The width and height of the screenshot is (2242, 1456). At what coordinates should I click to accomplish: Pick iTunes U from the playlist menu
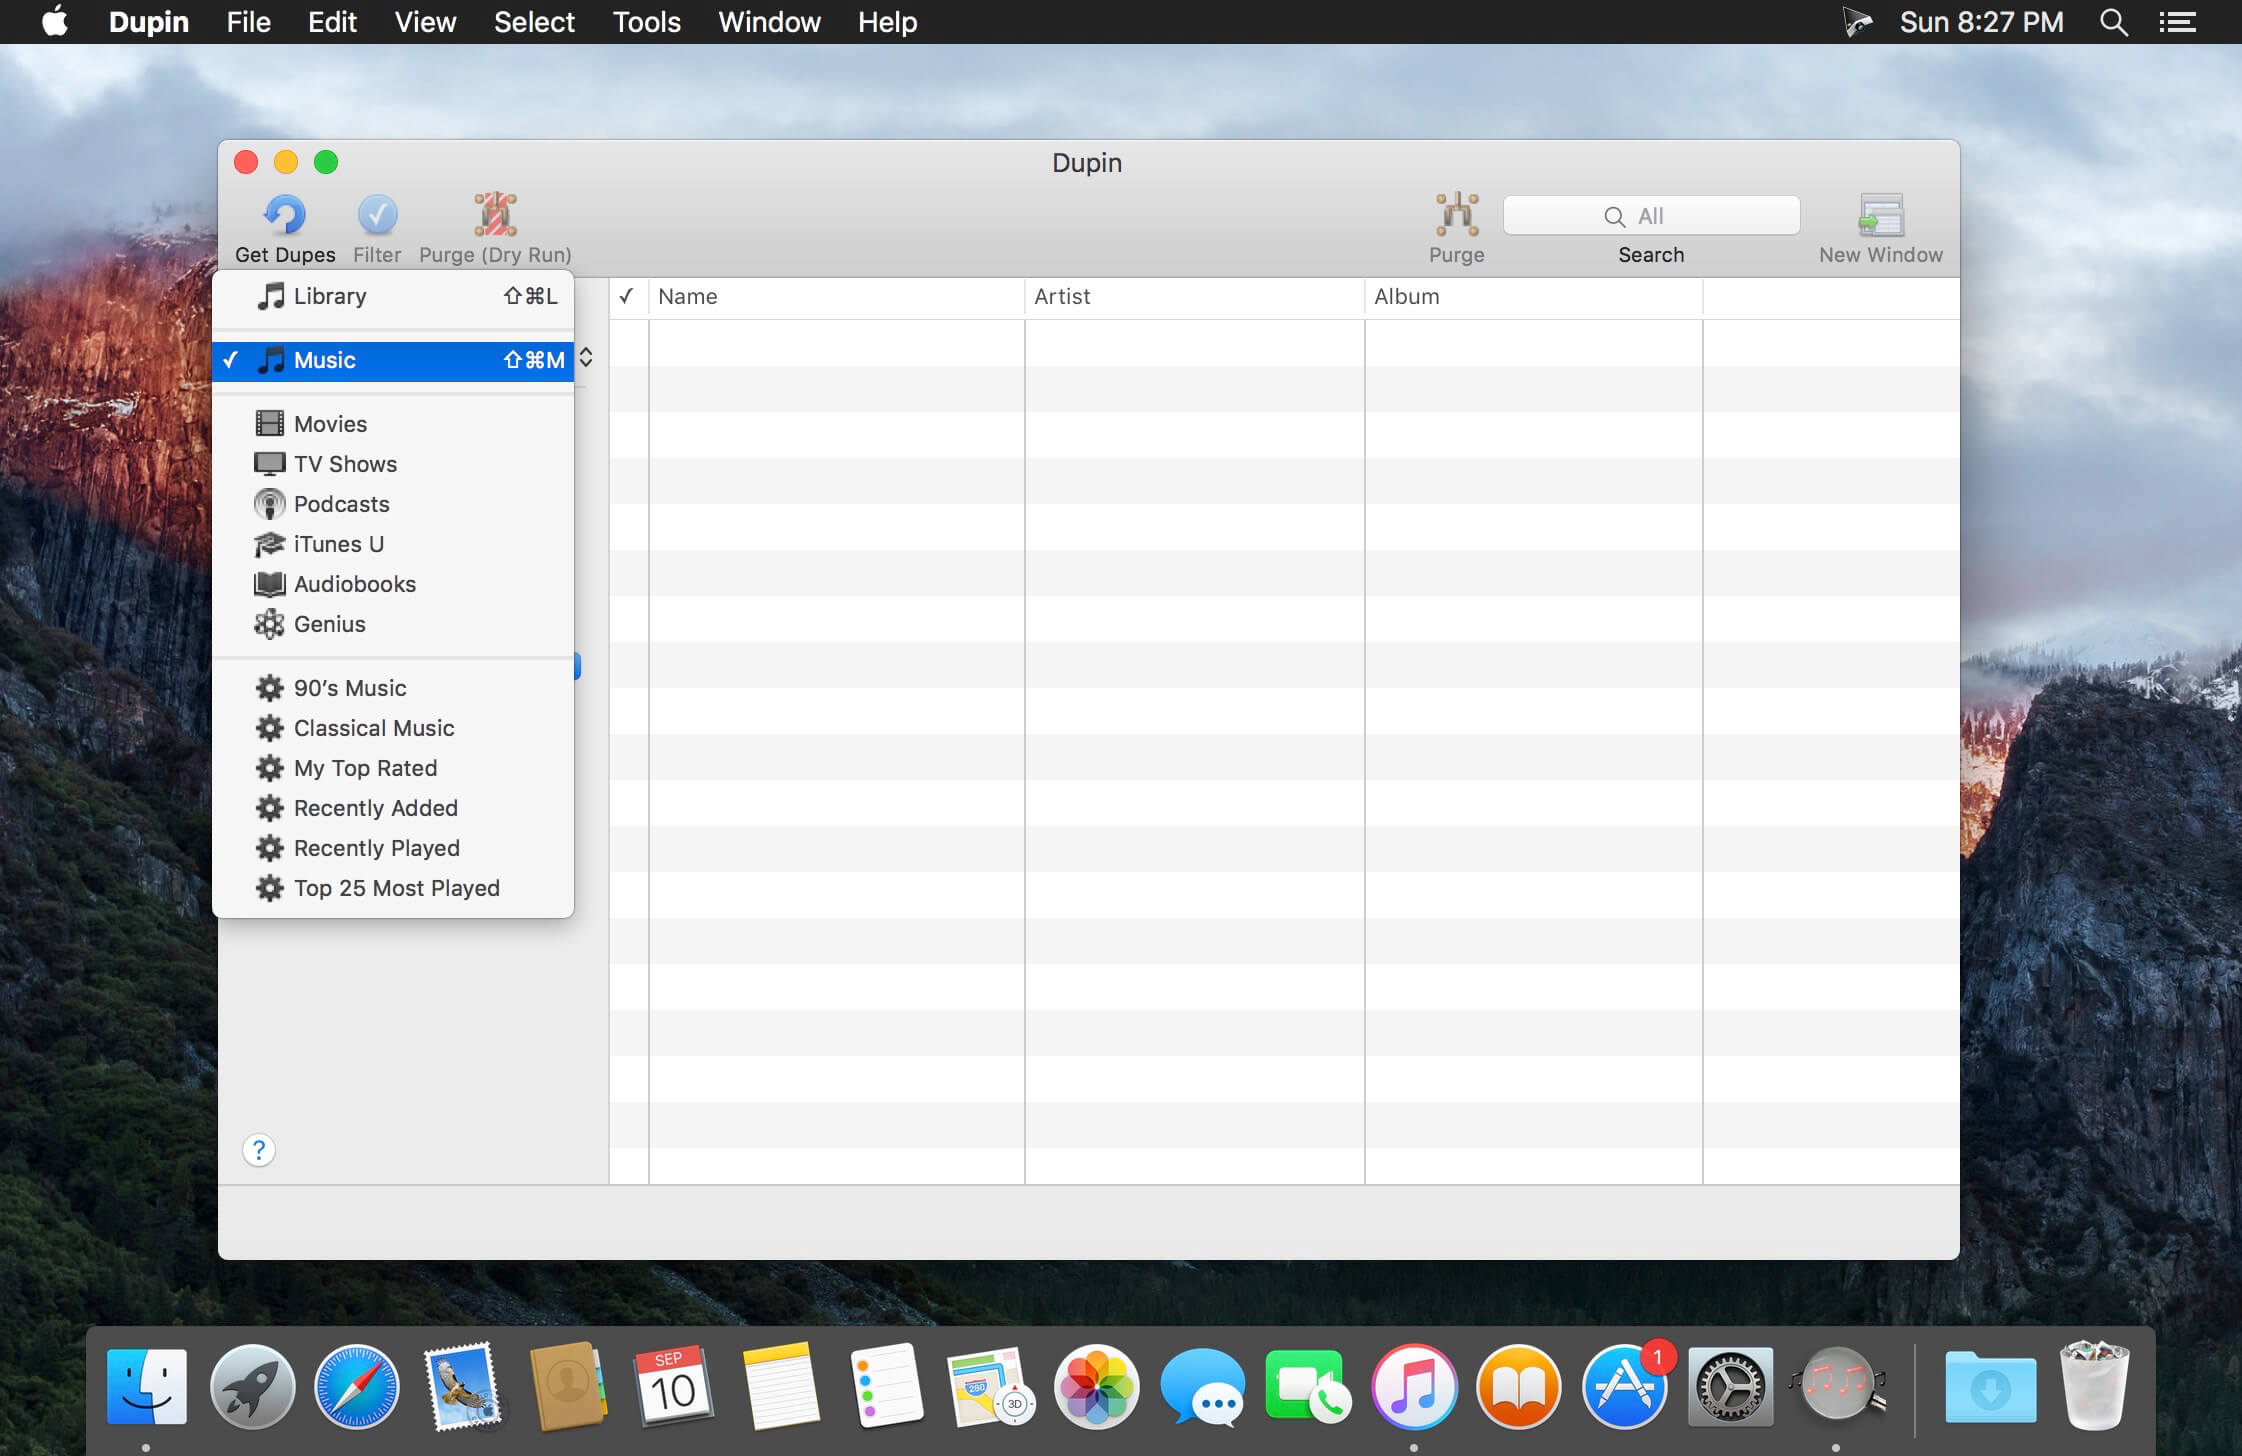tap(393, 544)
